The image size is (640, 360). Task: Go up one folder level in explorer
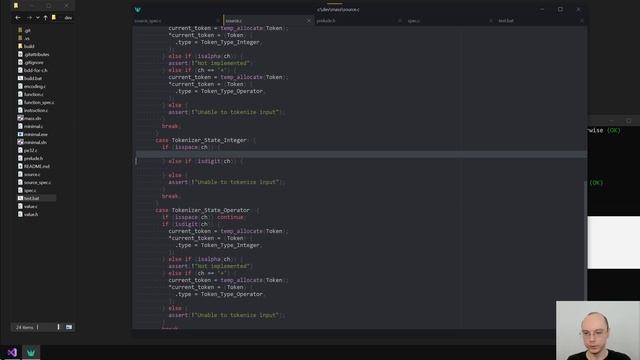click(45, 18)
